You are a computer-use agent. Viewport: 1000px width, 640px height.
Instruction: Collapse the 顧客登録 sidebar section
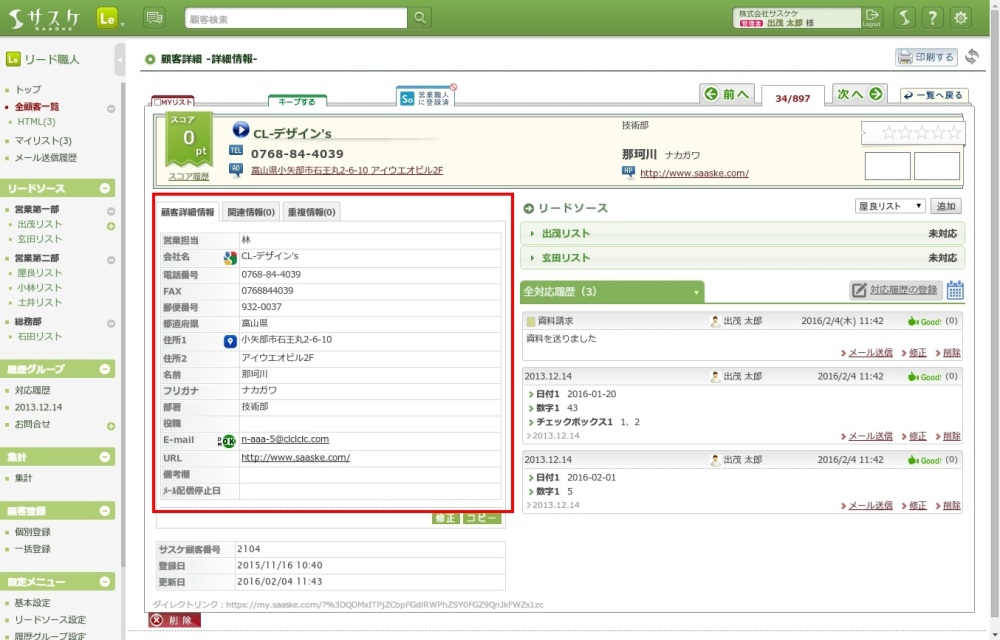click(105, 511)
